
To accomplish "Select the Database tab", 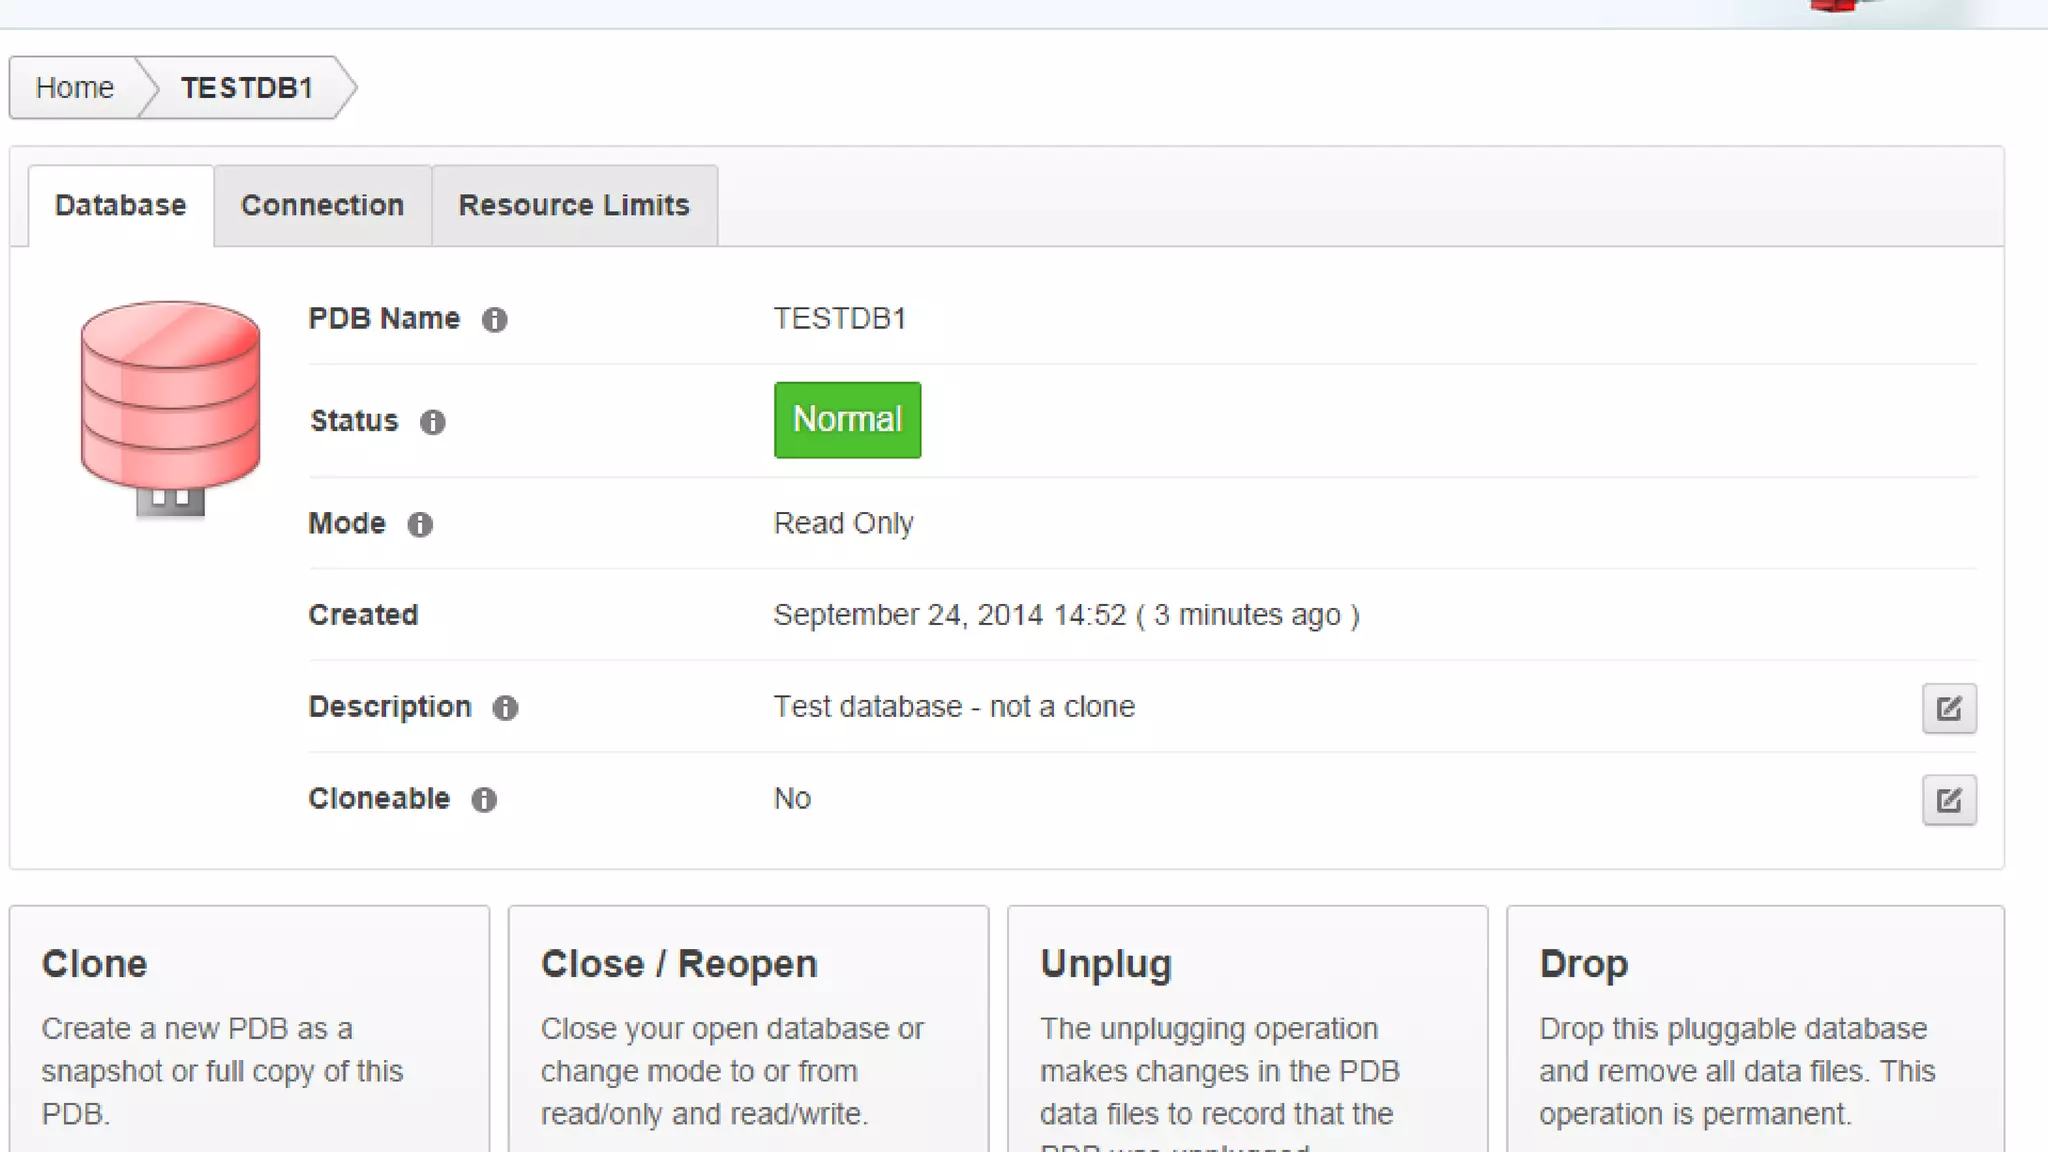I will click(x=120, y=206).
